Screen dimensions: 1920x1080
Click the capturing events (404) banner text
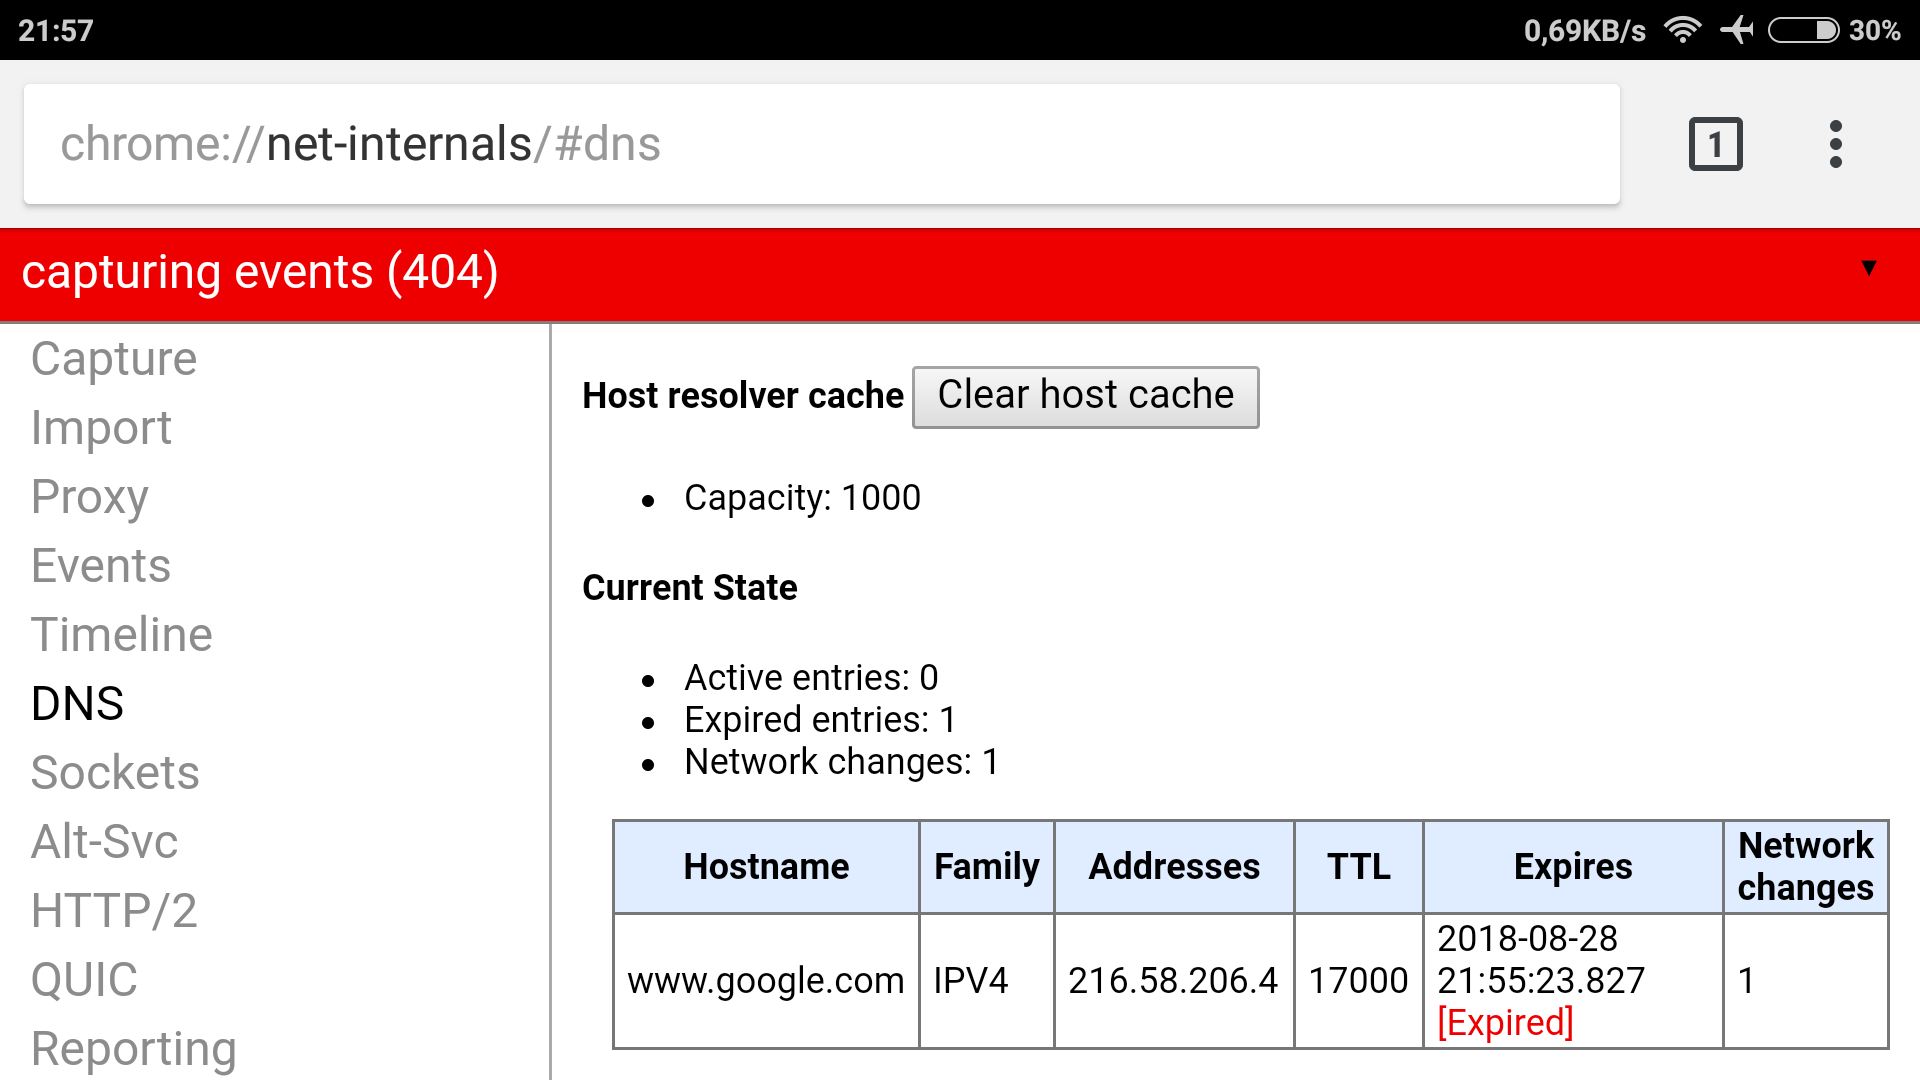click(260, 272)
